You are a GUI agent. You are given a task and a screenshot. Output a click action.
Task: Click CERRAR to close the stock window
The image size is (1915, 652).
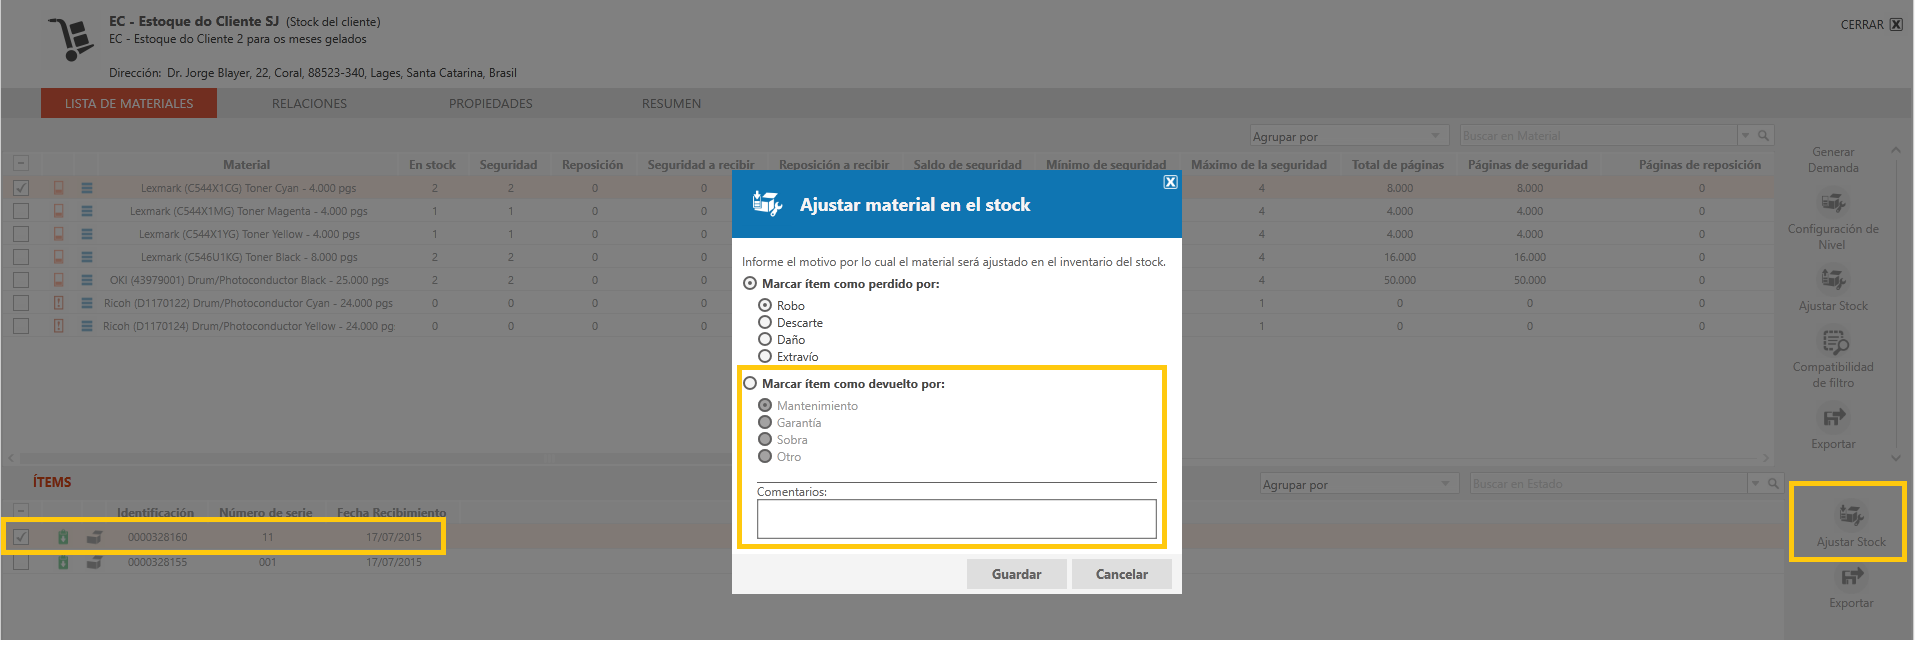(1871, 25)
